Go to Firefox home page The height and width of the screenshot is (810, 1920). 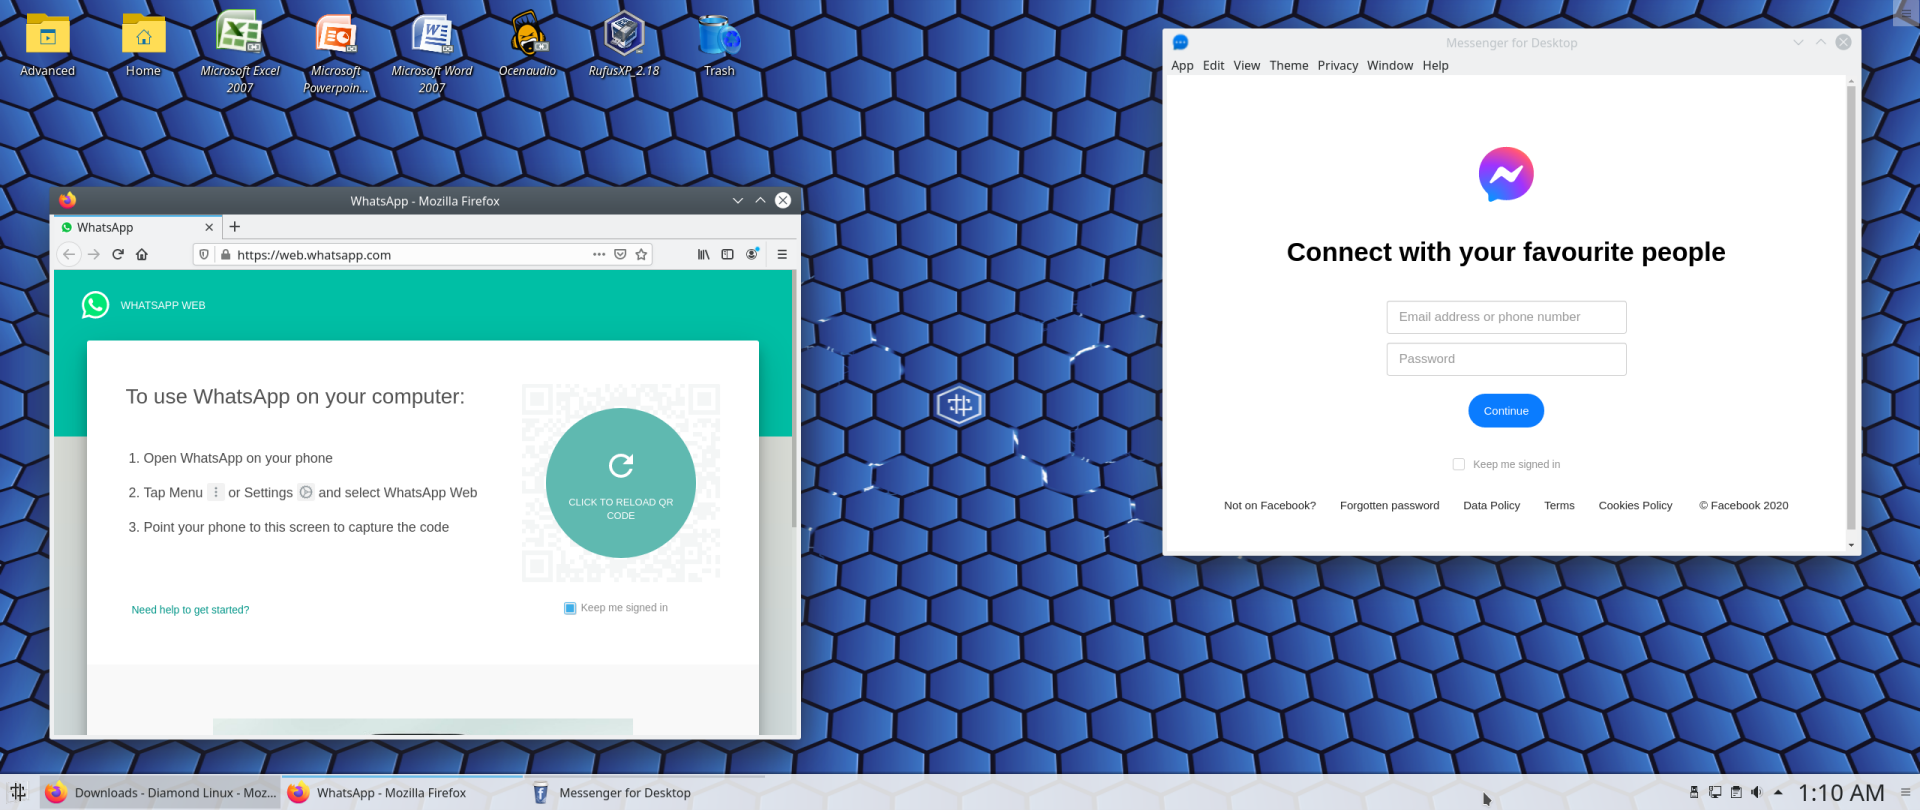142,254
